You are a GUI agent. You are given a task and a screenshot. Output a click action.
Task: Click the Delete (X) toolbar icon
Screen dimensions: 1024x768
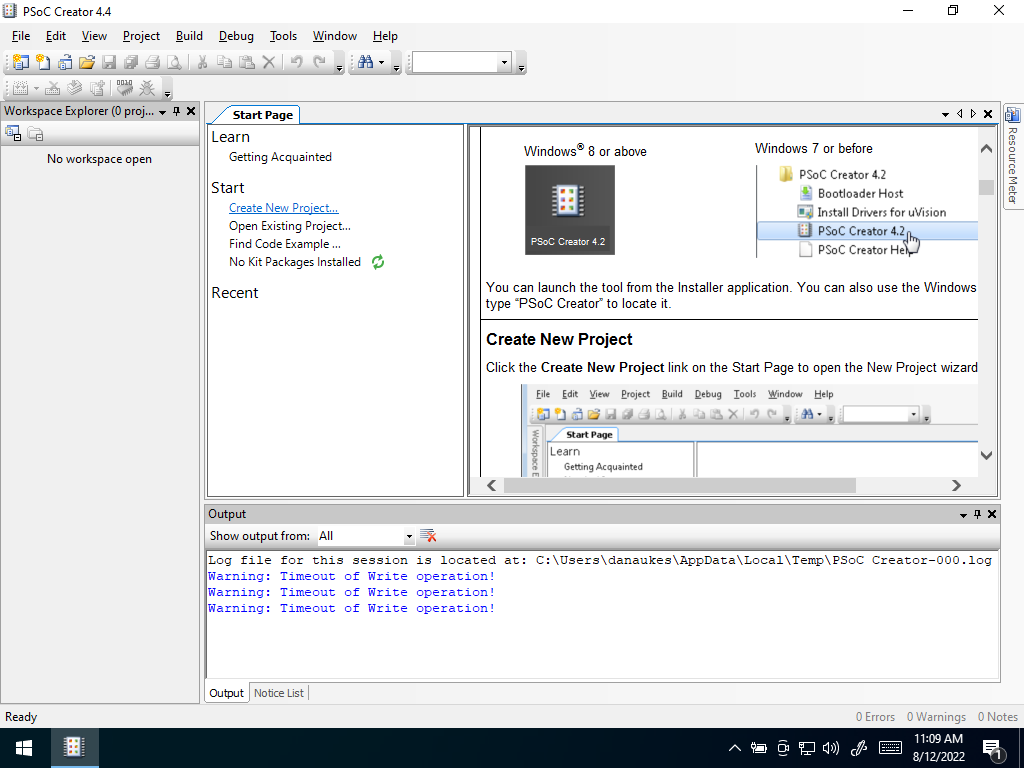[x=268, y=62]
